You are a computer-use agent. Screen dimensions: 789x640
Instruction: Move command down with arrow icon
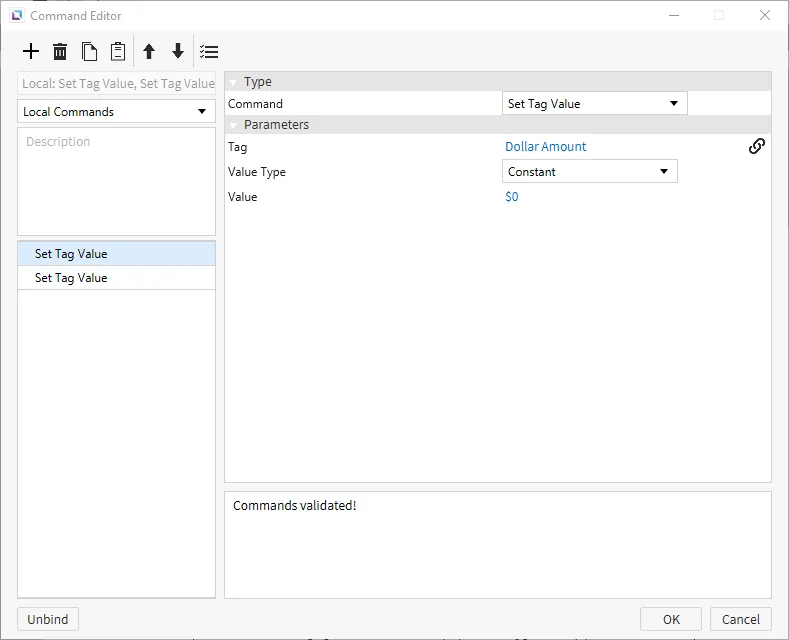(178, 52)
